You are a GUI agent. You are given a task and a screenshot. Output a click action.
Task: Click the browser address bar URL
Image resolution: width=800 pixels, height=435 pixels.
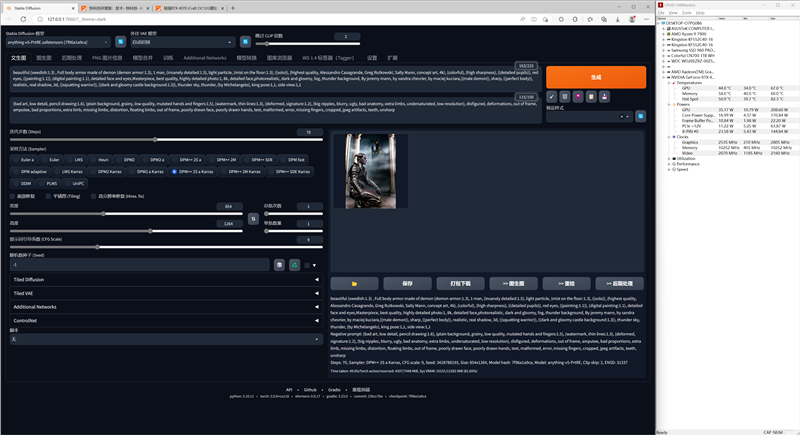click(77, 19)
